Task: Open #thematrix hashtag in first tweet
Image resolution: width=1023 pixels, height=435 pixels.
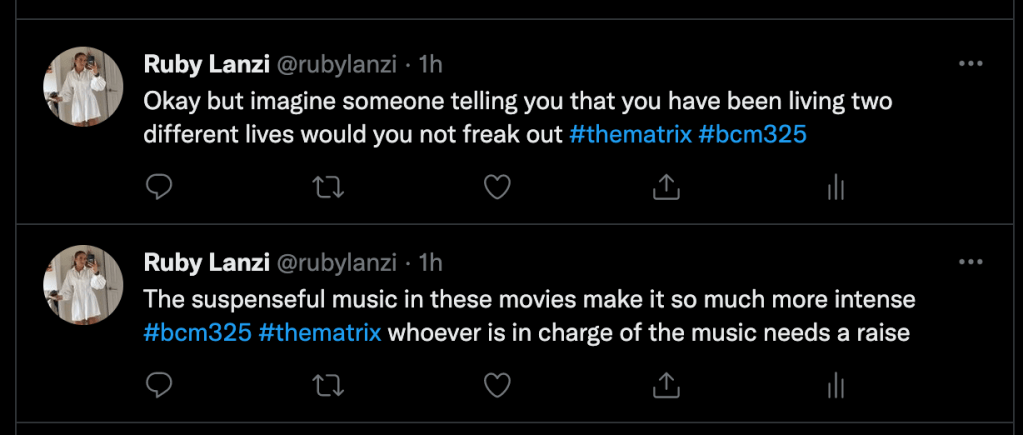Action: click(x=630, y=134)
